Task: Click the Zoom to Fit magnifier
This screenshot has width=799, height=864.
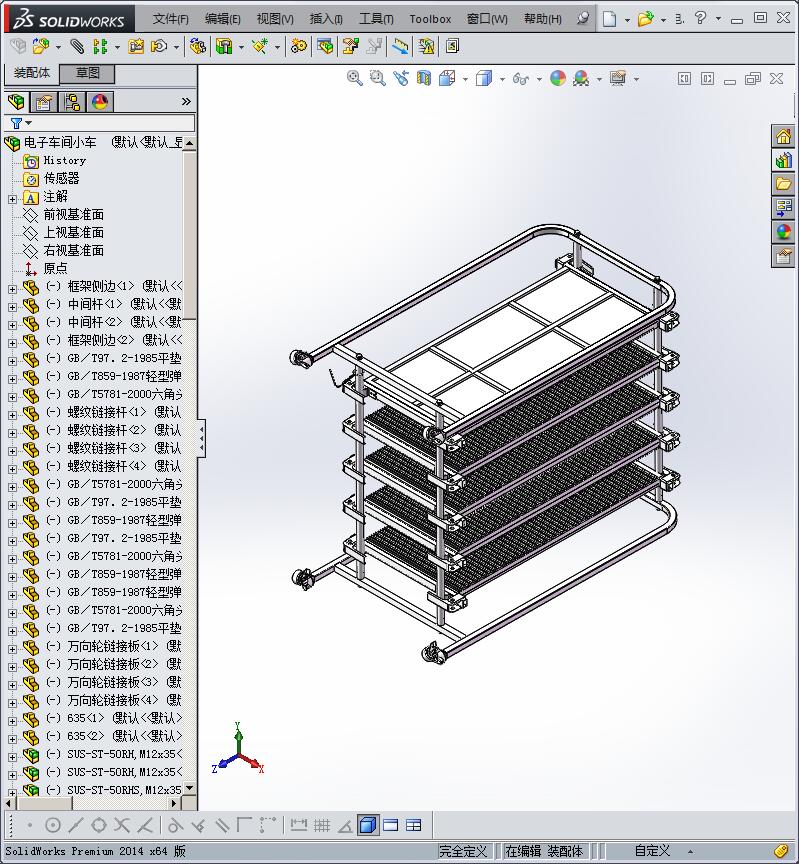Action: [x=354, y=79]
